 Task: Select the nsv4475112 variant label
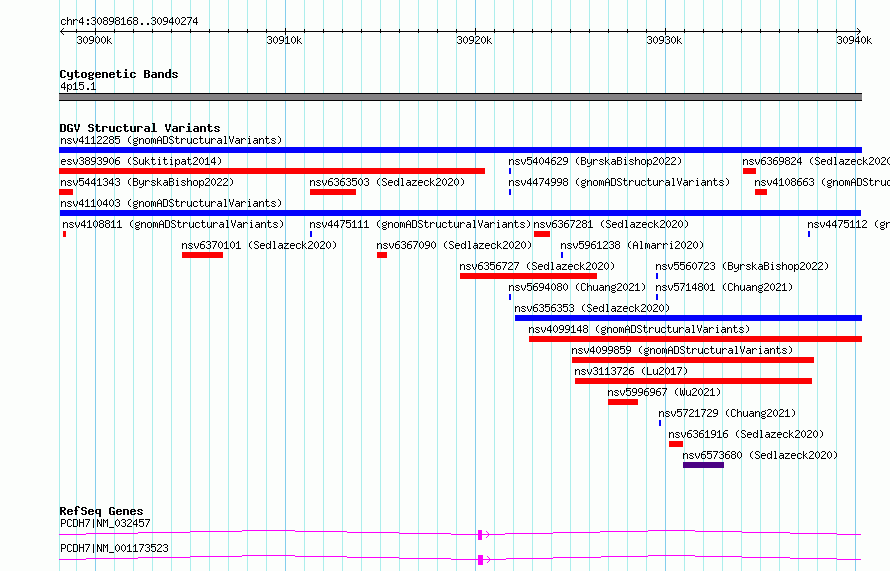pyautogui.click(x=849, y=224)
